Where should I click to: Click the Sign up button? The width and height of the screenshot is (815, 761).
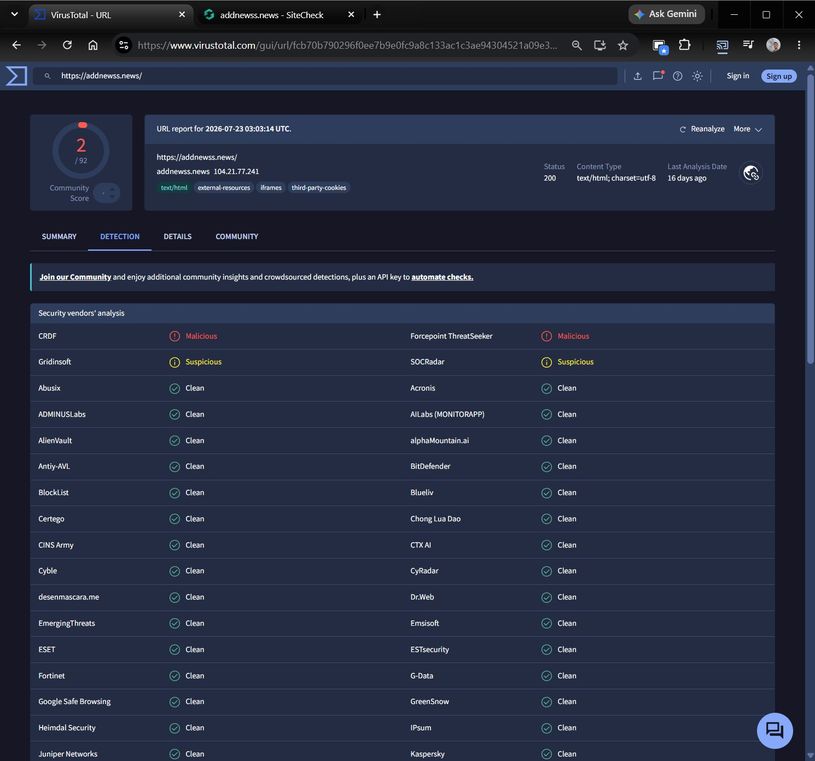(x=779, y=76)
